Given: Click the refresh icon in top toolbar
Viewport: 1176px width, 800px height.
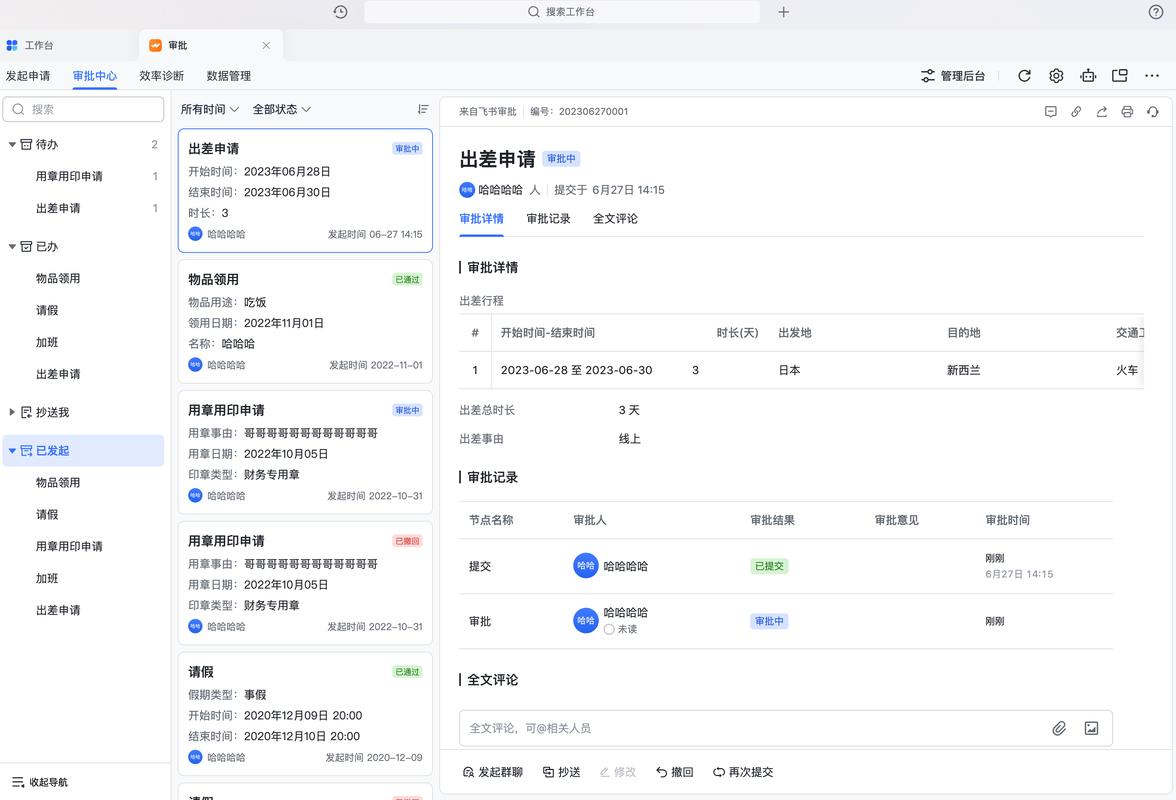Looking at the screenshot, I should tap(1024, 76).
